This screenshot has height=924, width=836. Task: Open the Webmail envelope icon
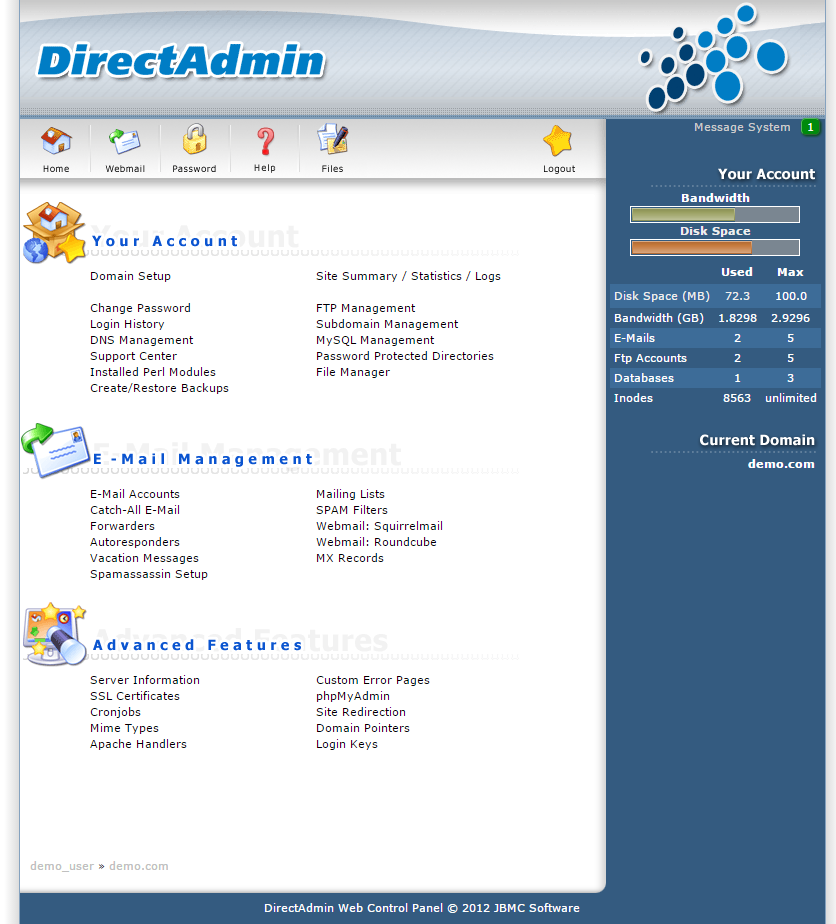(x=125, y=141)
